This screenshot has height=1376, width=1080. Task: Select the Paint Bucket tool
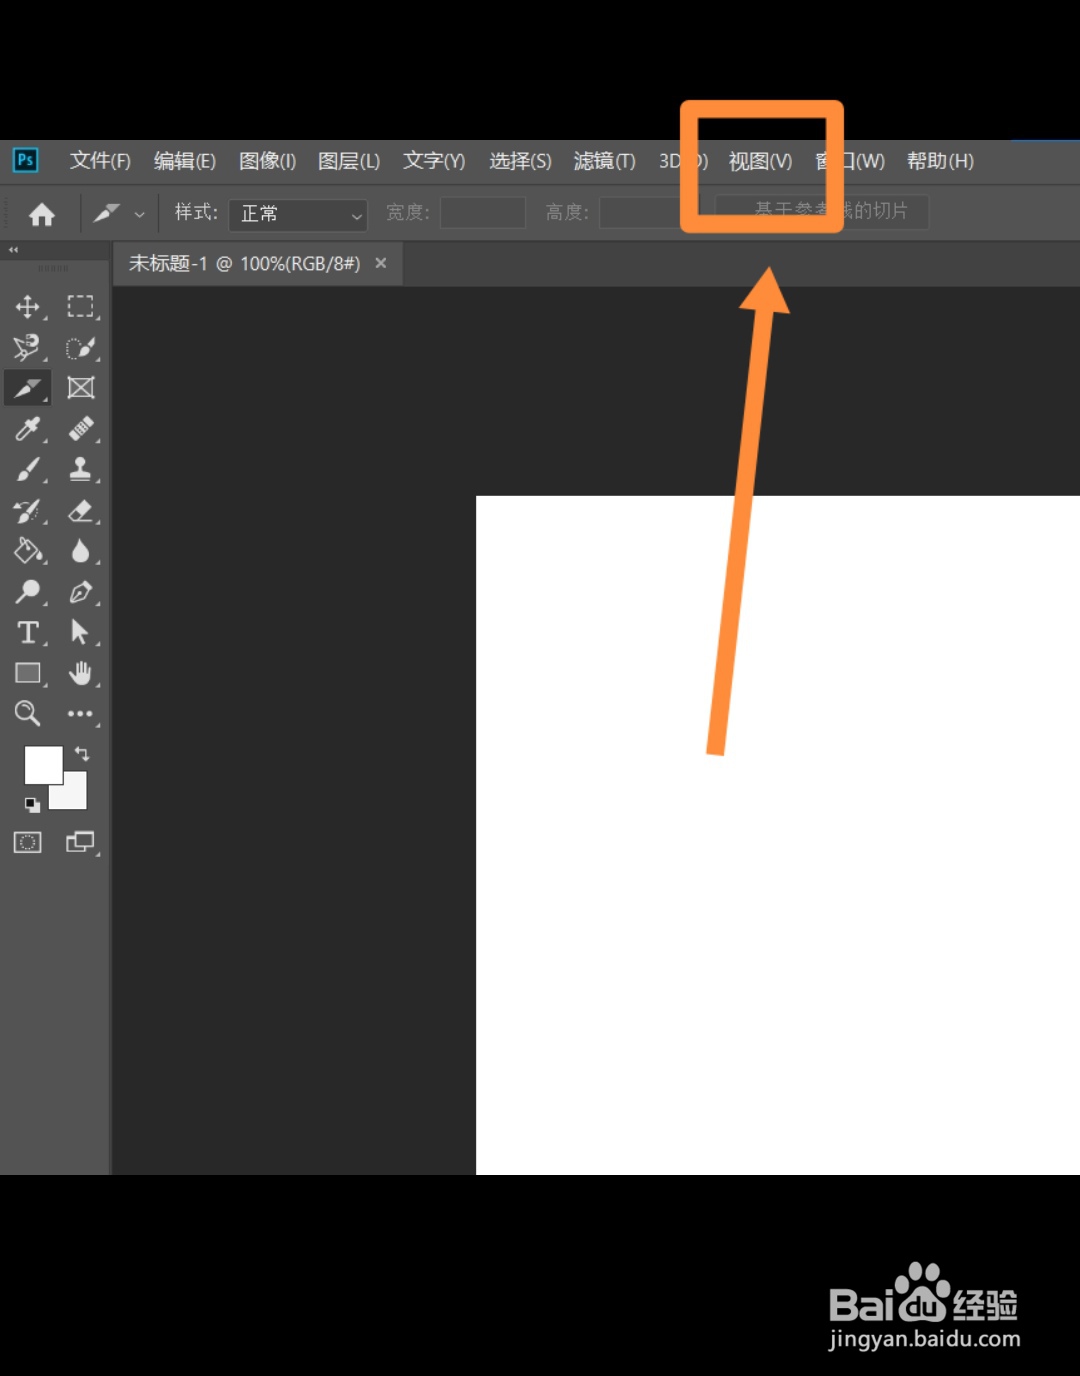click(x=28, y=551)
